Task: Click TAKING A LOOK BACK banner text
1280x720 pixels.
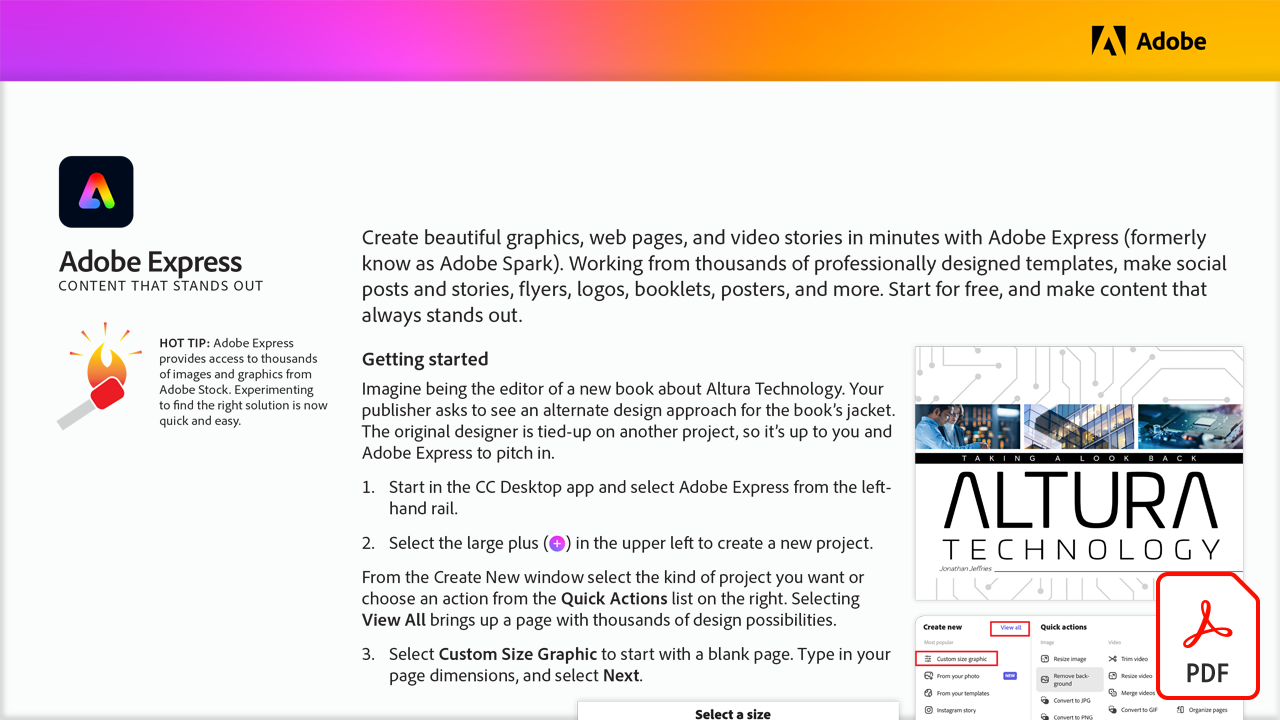Action: tap(1079, 458)
